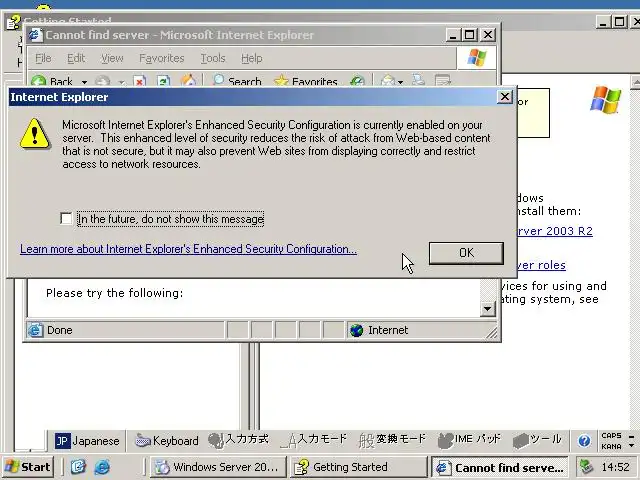The width and height of the screenshot is (640, 480).
Task: Minimize the Cannot find server IE window
Action: click(452, 35)
